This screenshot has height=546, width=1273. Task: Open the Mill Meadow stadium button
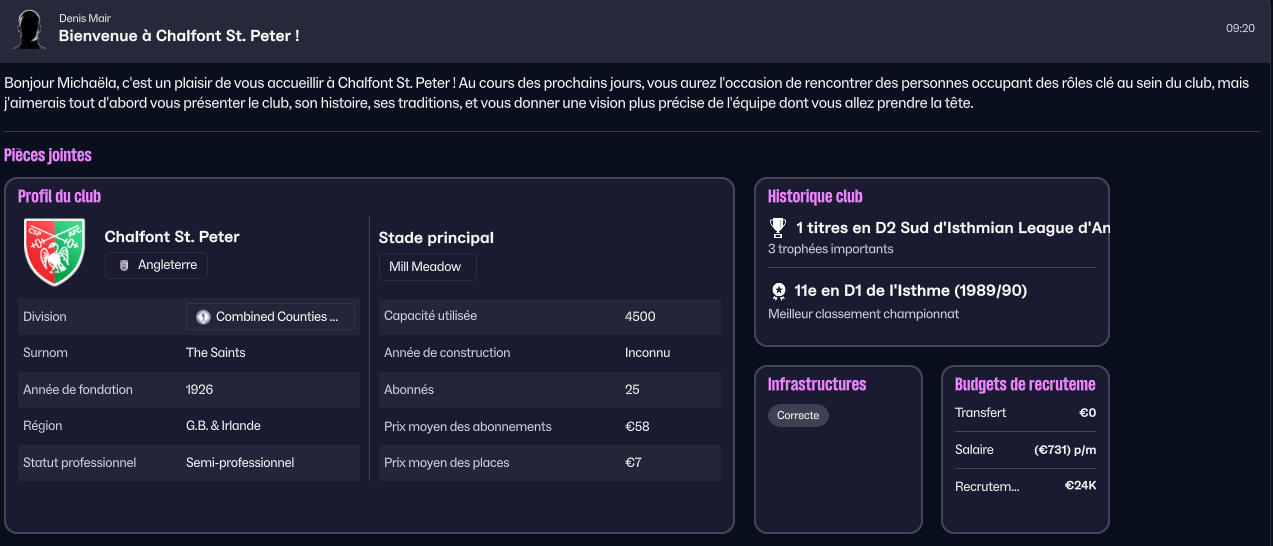pyautogui.click(x=427, y=268)
